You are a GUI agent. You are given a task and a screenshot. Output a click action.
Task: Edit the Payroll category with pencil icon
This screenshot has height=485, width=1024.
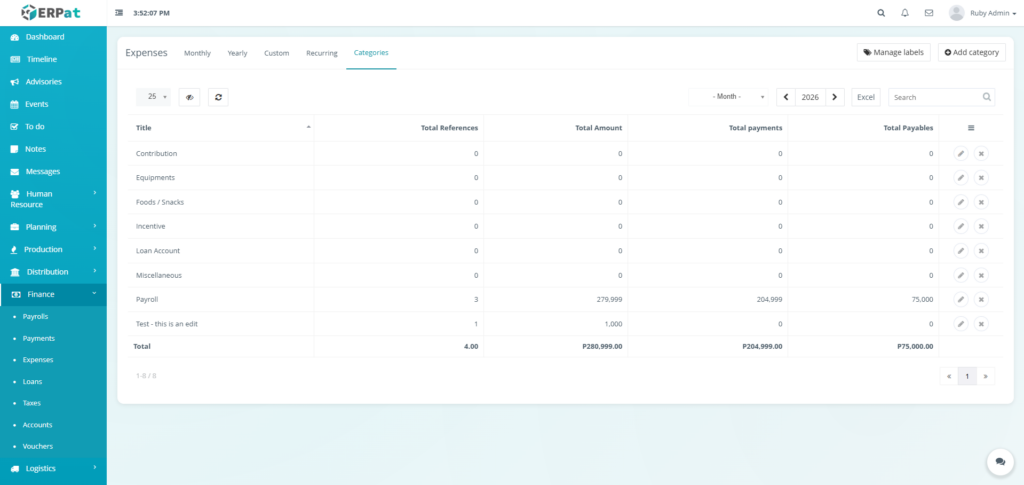(x=960, y=299)
